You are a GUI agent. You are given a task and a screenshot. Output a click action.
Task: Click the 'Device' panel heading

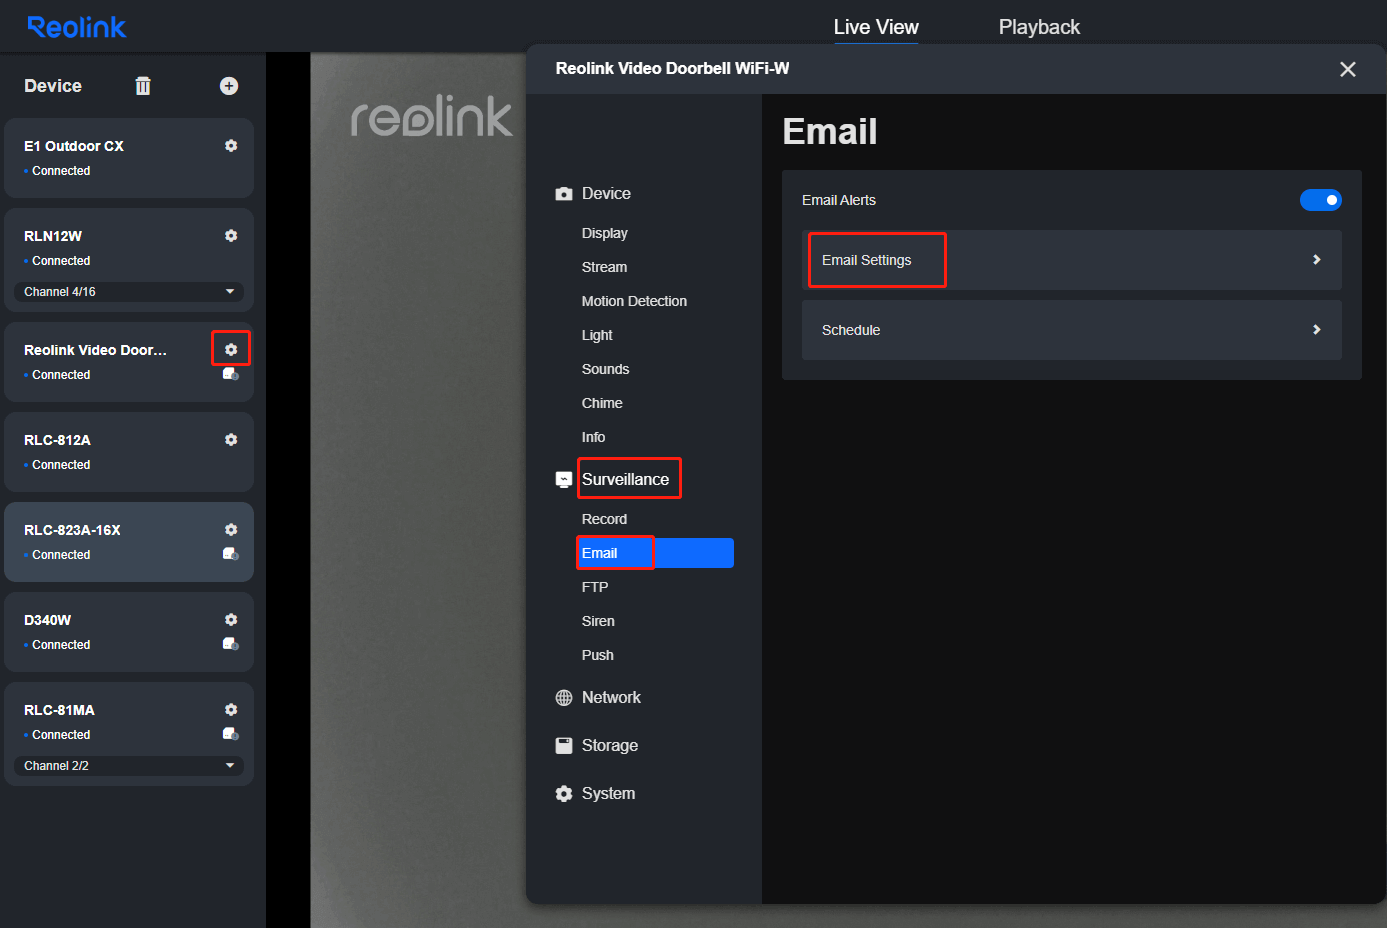(x=53, y=86)
